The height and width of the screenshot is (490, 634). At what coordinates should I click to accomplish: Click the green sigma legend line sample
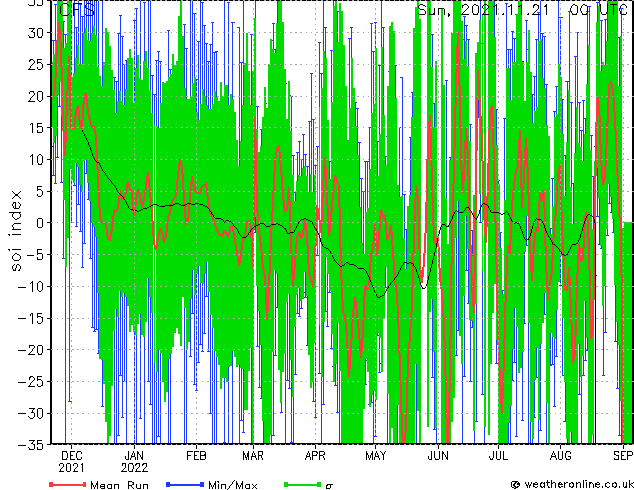click(302, 484)
